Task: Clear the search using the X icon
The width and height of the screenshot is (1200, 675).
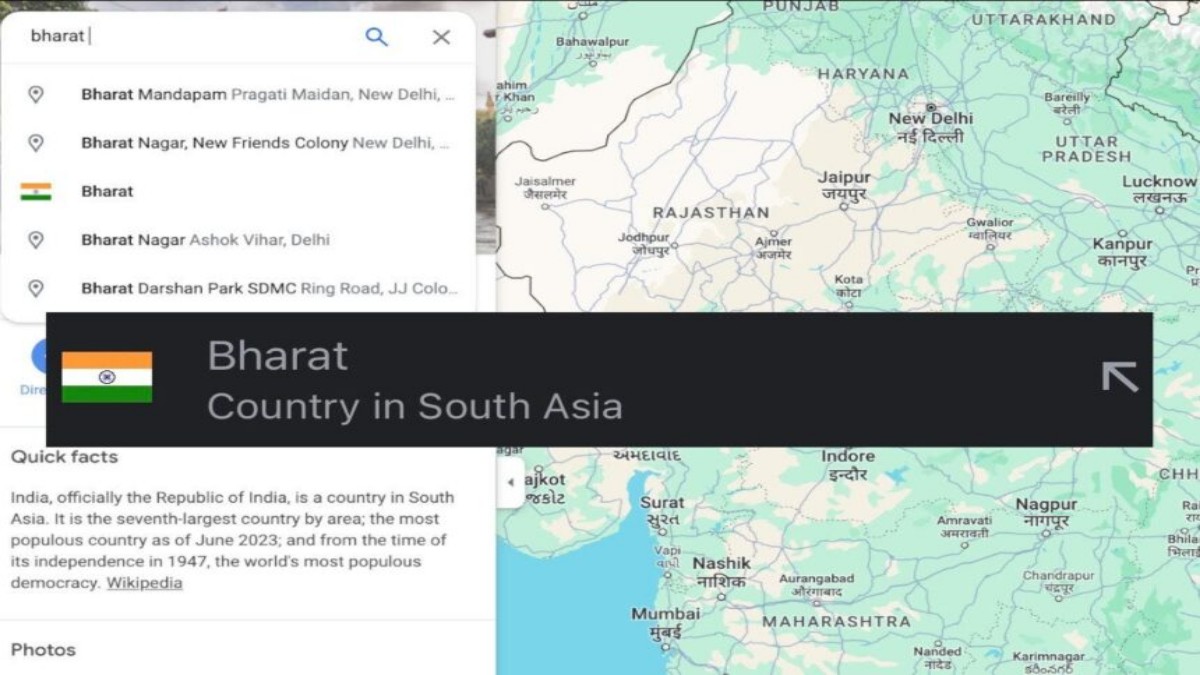Action: click(x=441, y=36)
